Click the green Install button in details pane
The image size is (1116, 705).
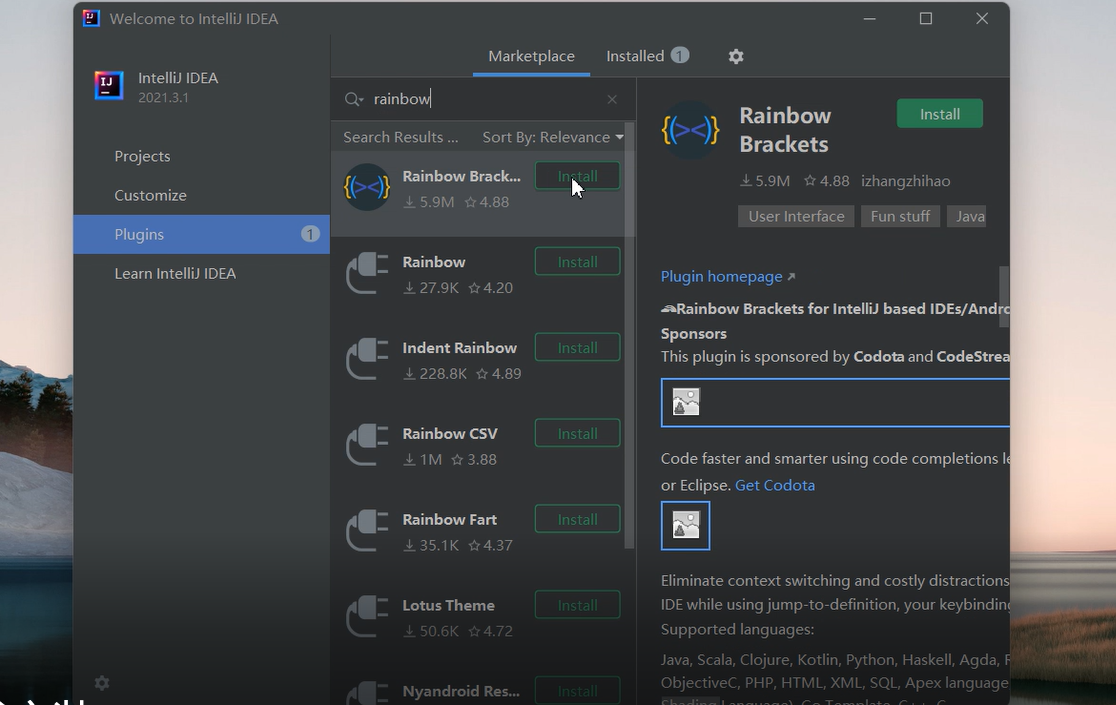(939, 114)
